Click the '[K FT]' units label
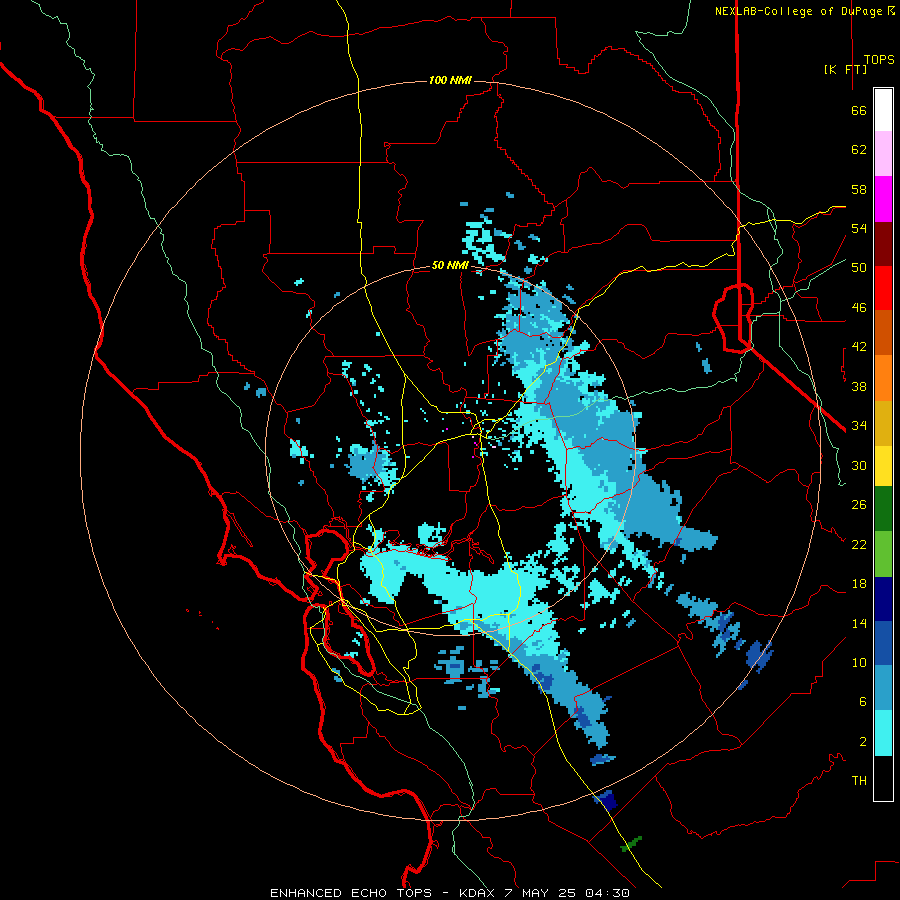 coord(845,69)
